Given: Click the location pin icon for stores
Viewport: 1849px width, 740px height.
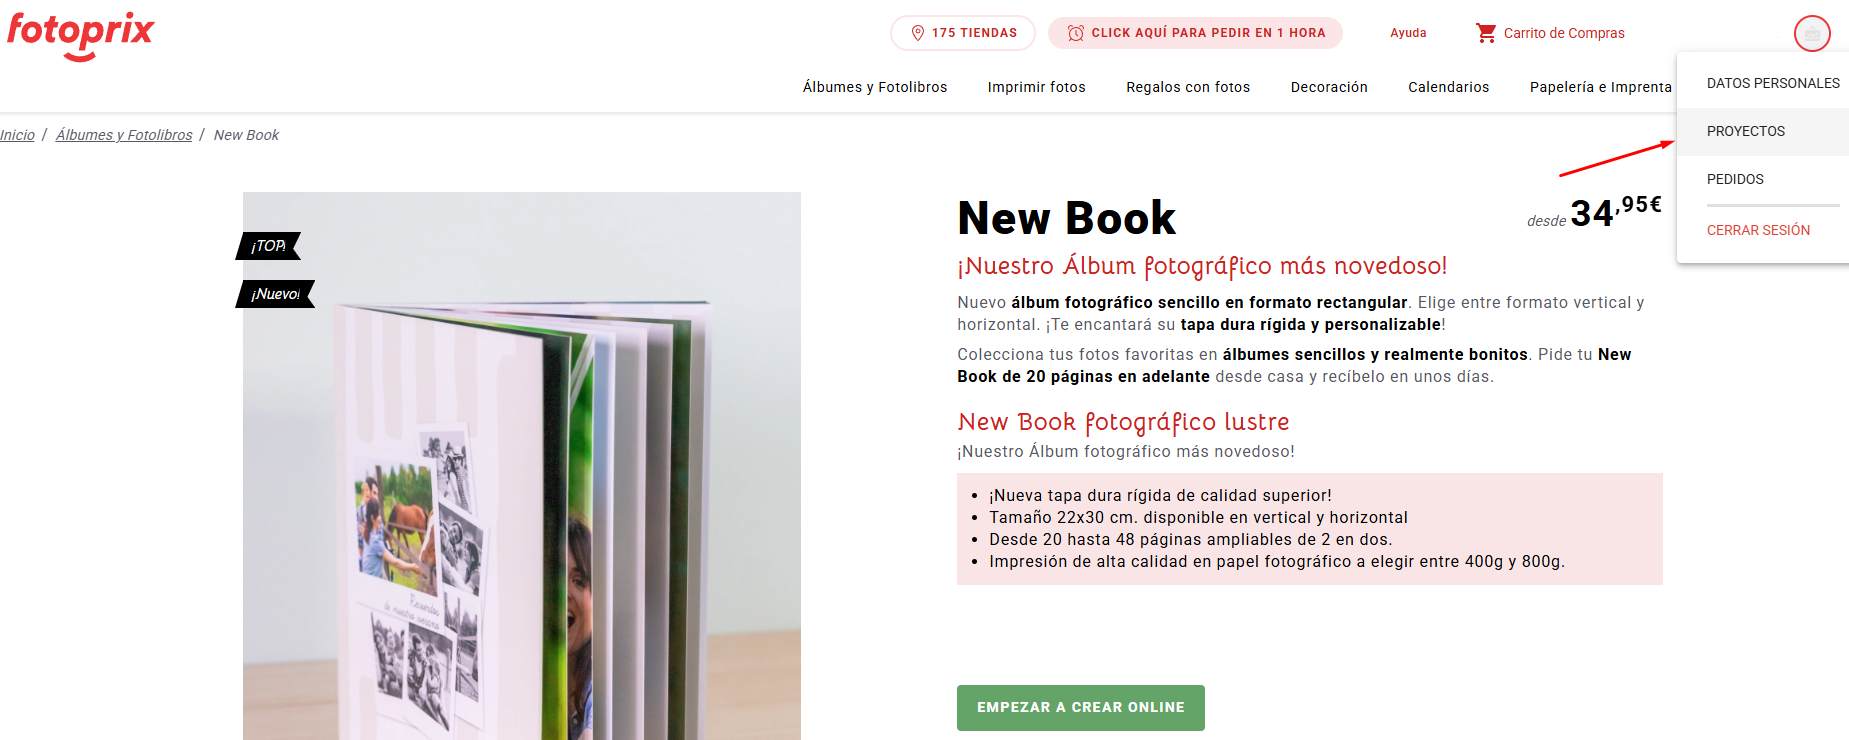Looking at the screenshot, I should (x=917, y=33).
